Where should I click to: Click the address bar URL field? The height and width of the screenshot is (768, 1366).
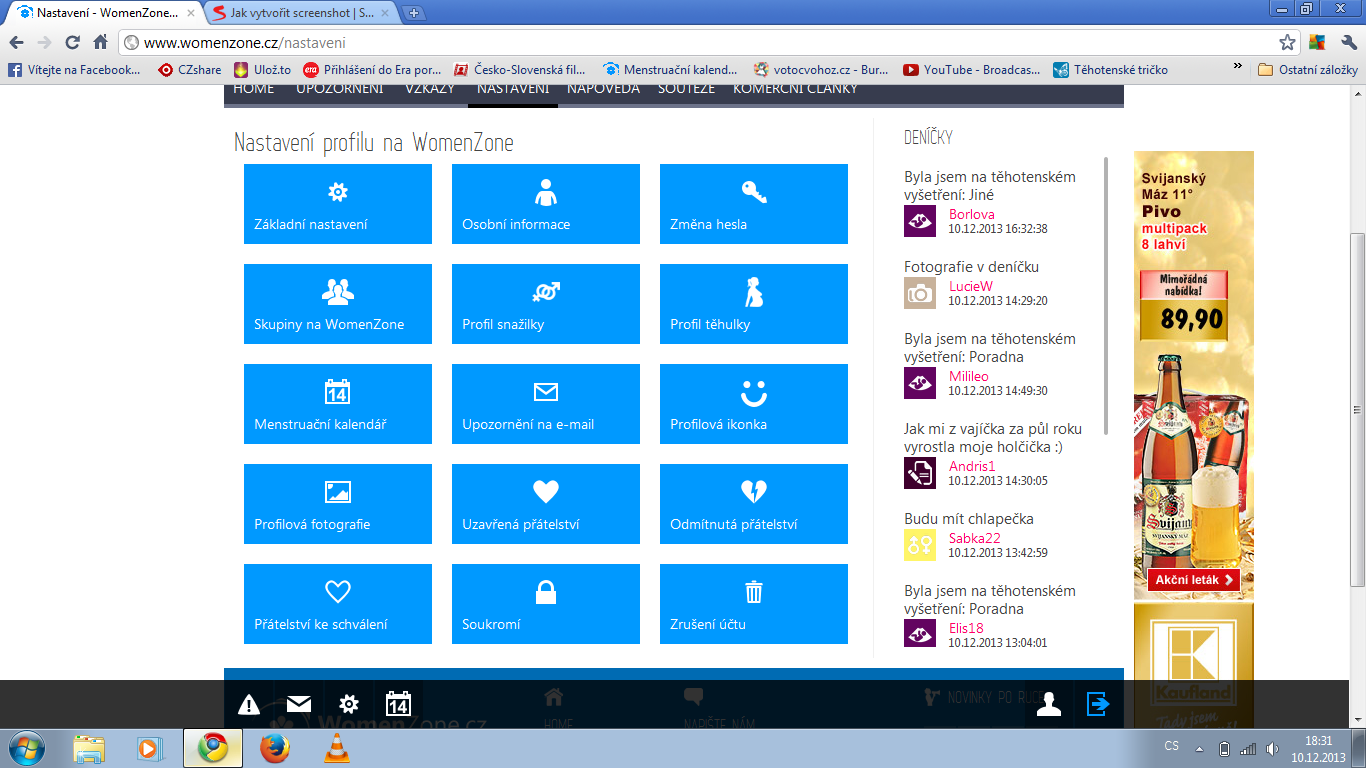(x=700, y=43)
